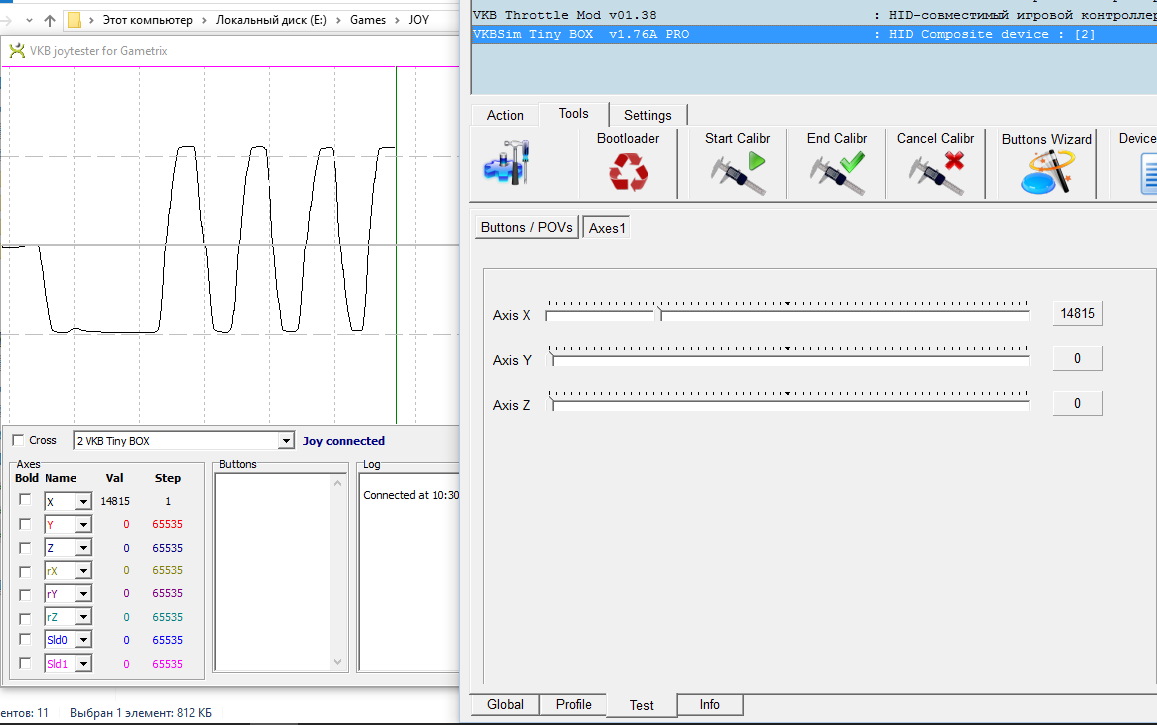Go up one folder in Explorer
1157x725 pixels.
point(49,20)
